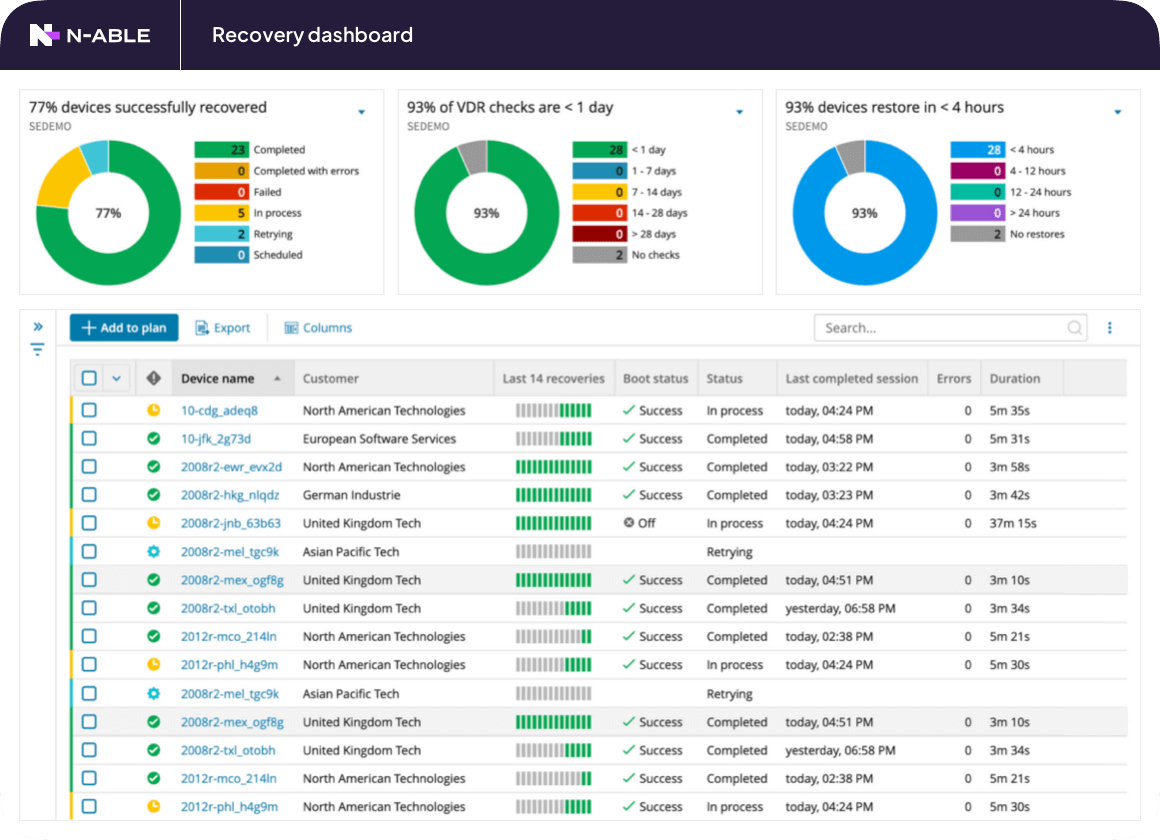Sort by the Customer column header
The image size is (1160, 840).
coord(331,379)
